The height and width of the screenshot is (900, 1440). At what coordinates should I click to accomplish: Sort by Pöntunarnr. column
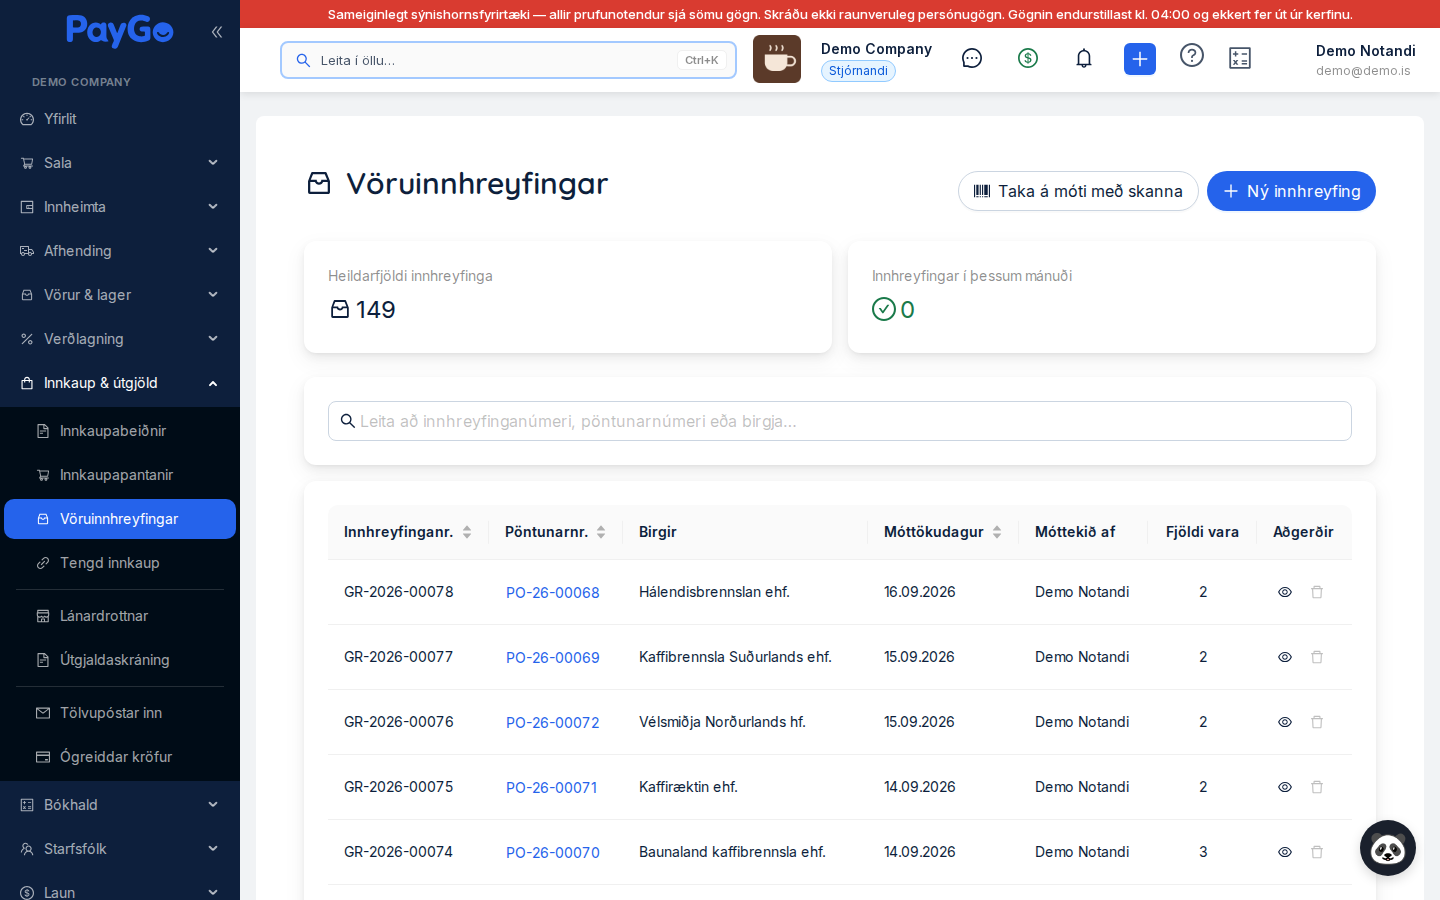(555, 532)
